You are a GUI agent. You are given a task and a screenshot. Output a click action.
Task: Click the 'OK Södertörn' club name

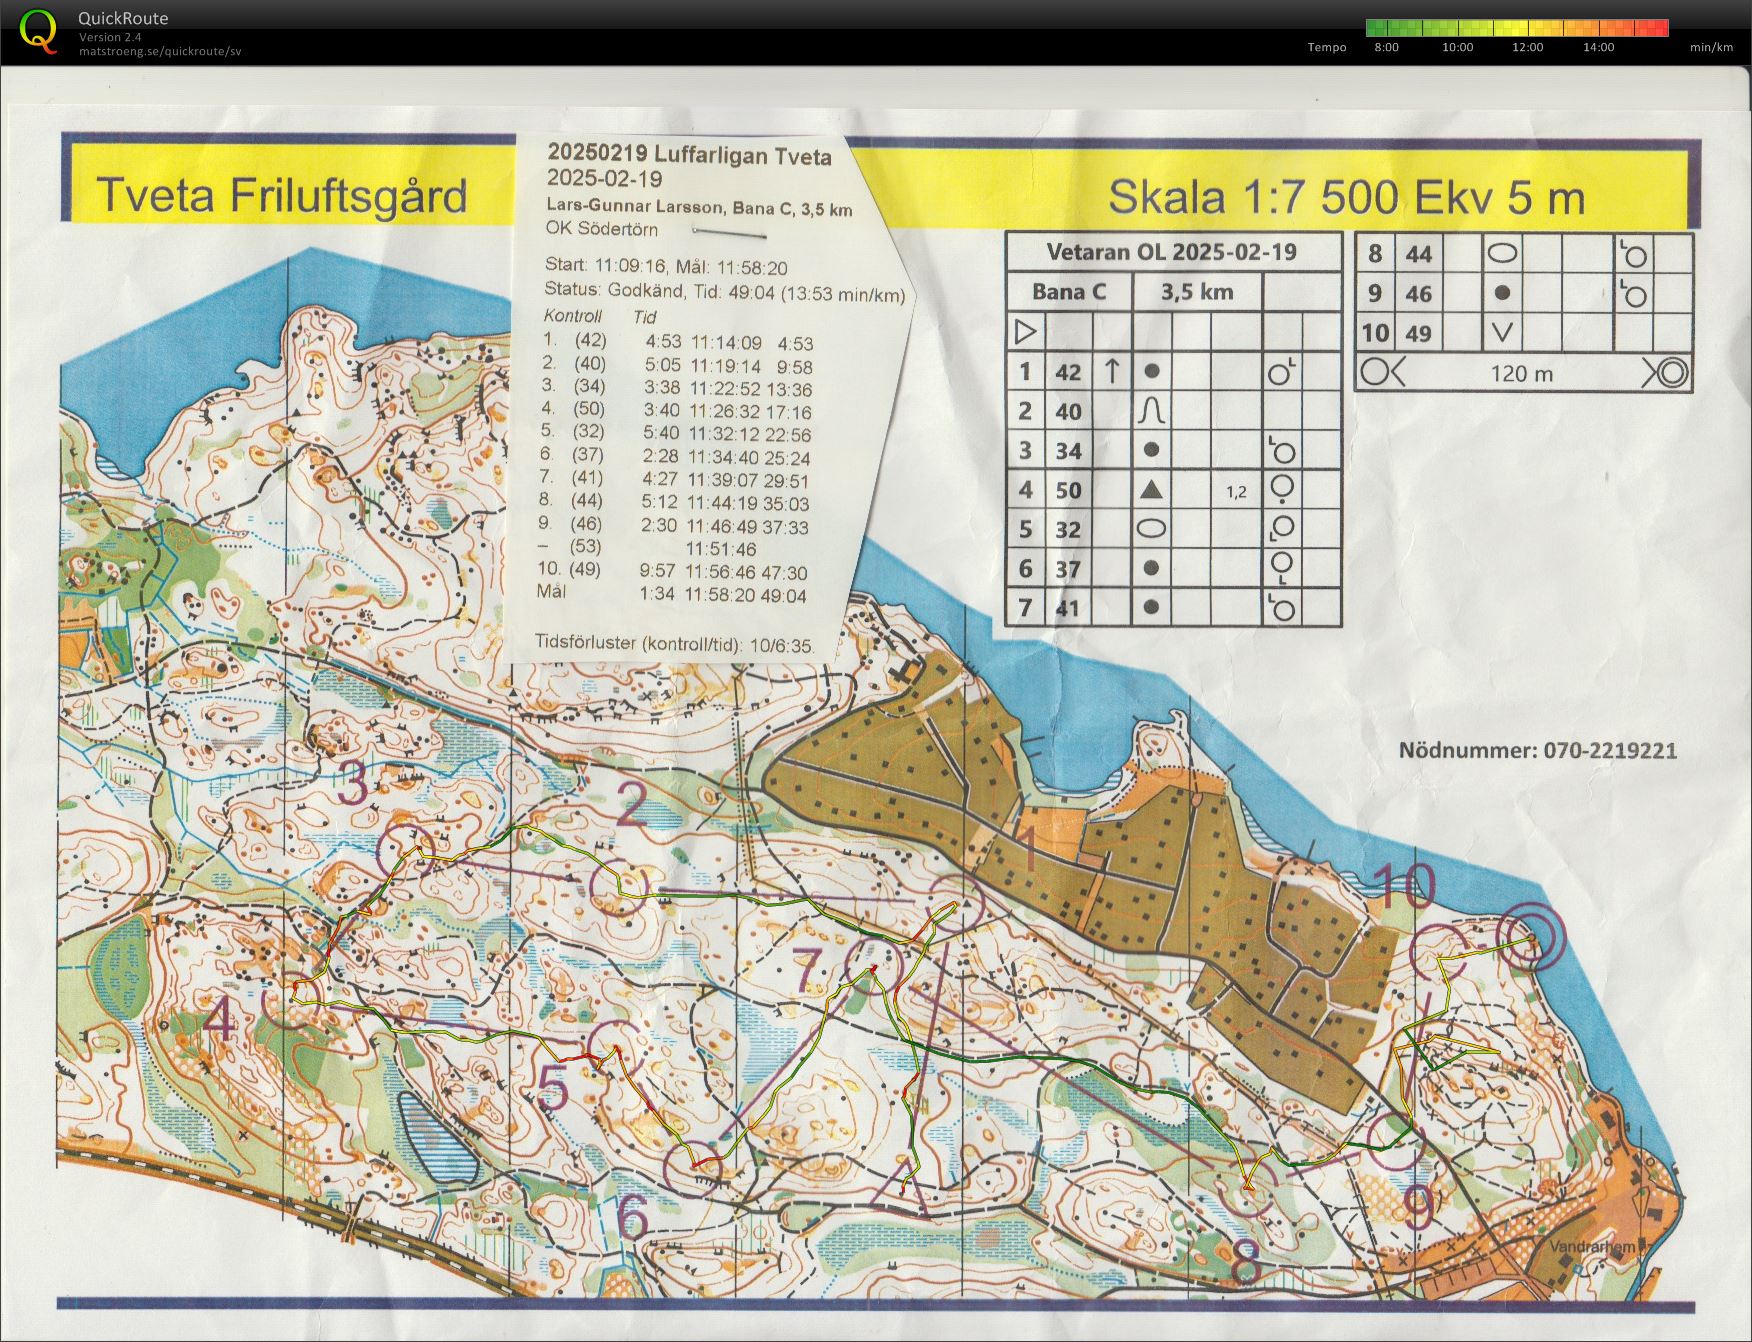(602, 228)
